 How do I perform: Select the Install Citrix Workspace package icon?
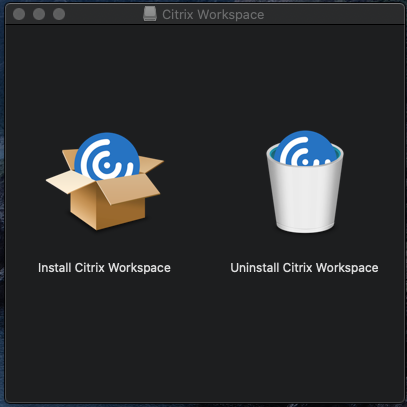pyautogui.click(x=105, y=181)
